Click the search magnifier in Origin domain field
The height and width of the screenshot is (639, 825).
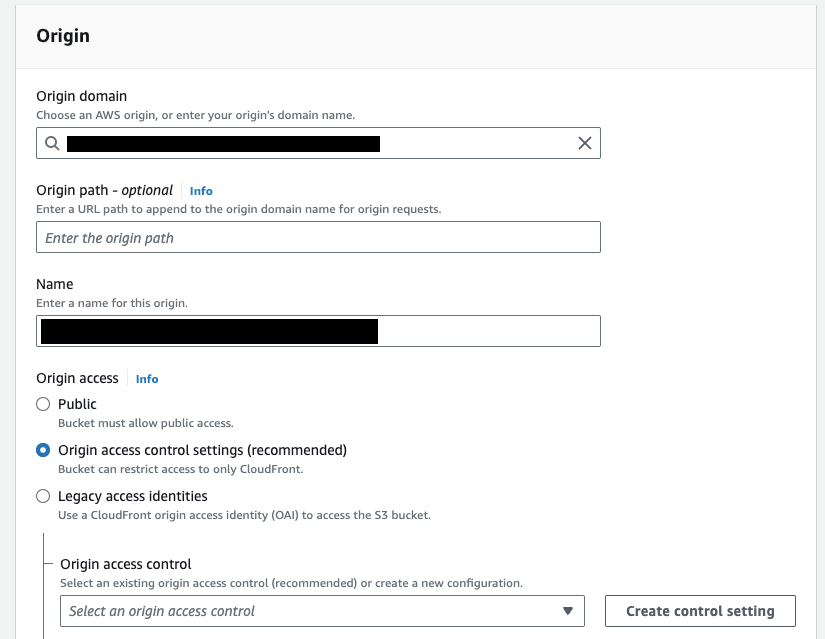tap(52, 143)
